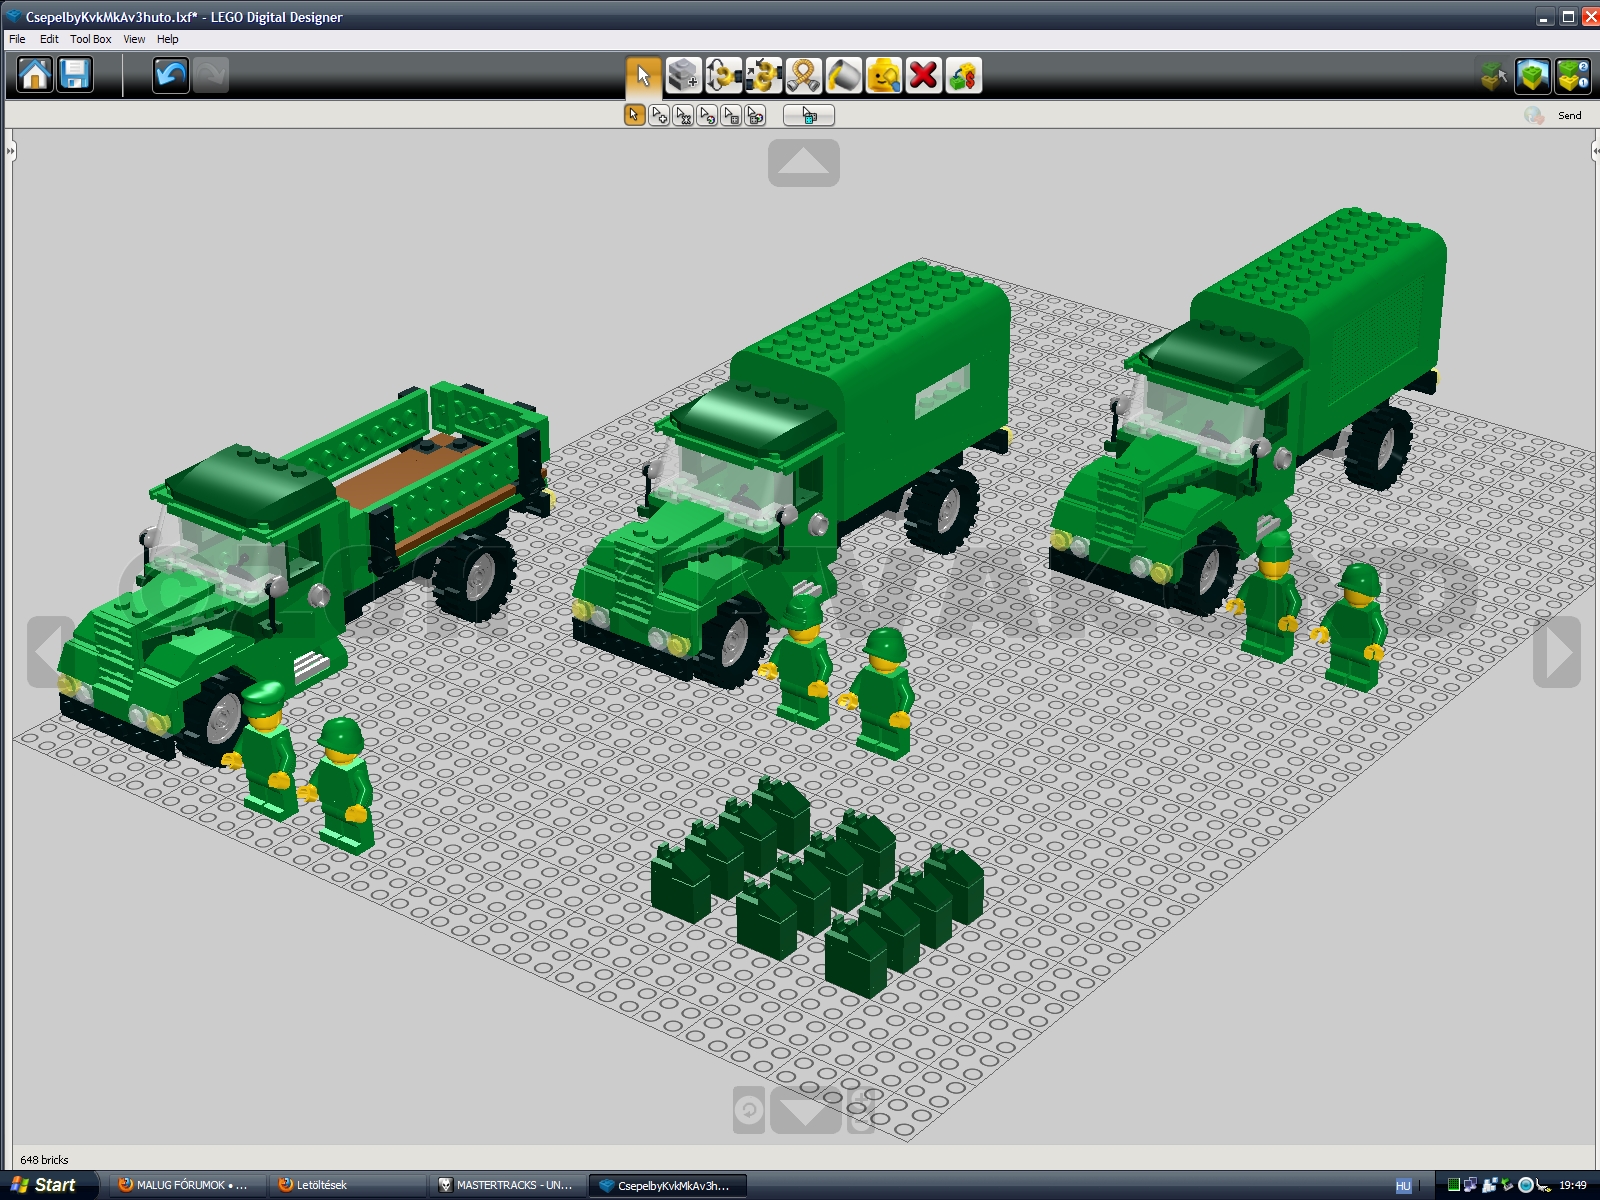This screenshot has width=1600, height=1200.
Task: Switch to Letöltések taskbar window
Action: pos(348,1185)
